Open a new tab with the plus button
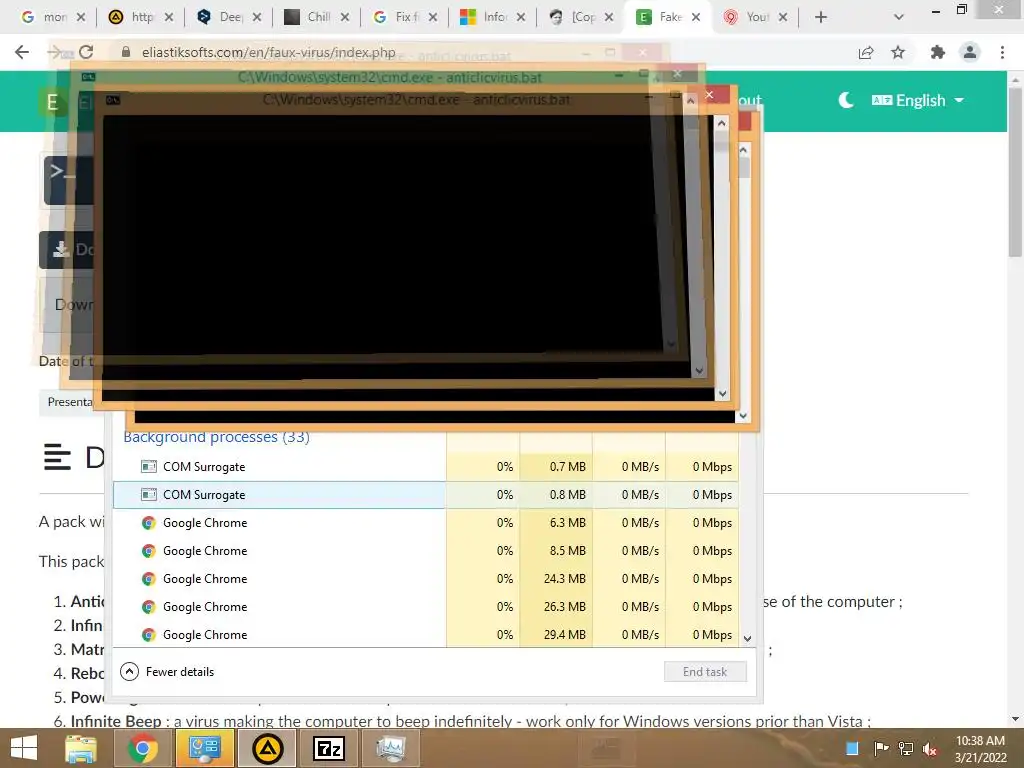The width and height of the screenshot is (1024, 768). [x=821, y=17]
